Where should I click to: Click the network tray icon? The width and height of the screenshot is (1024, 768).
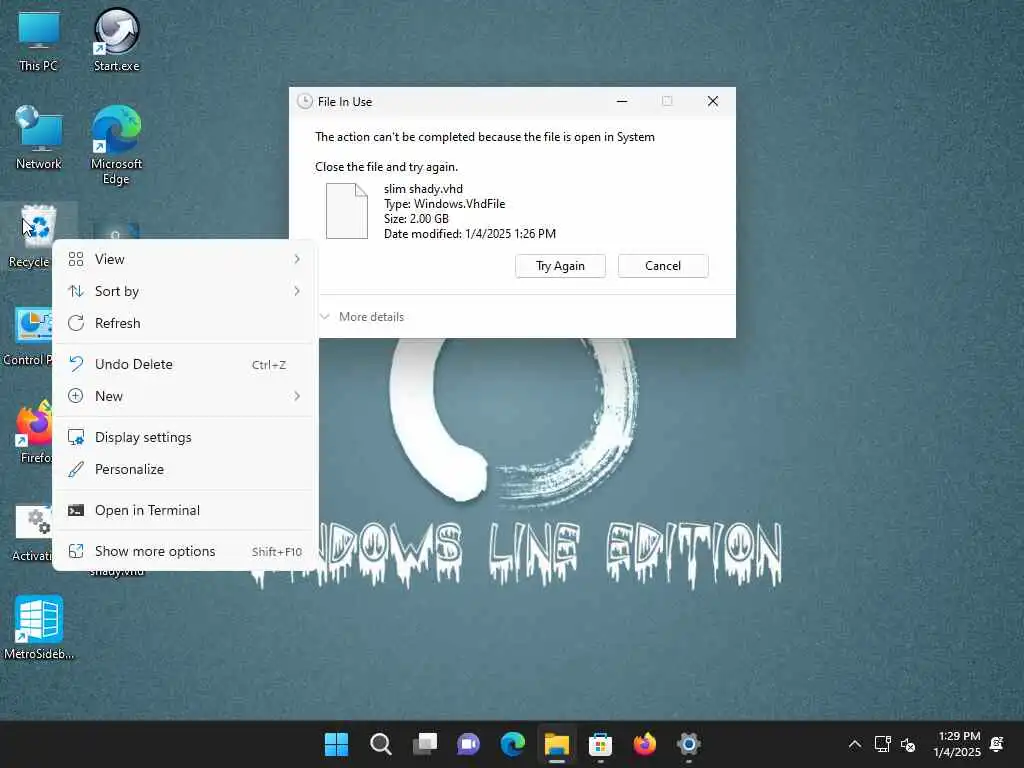882,744
